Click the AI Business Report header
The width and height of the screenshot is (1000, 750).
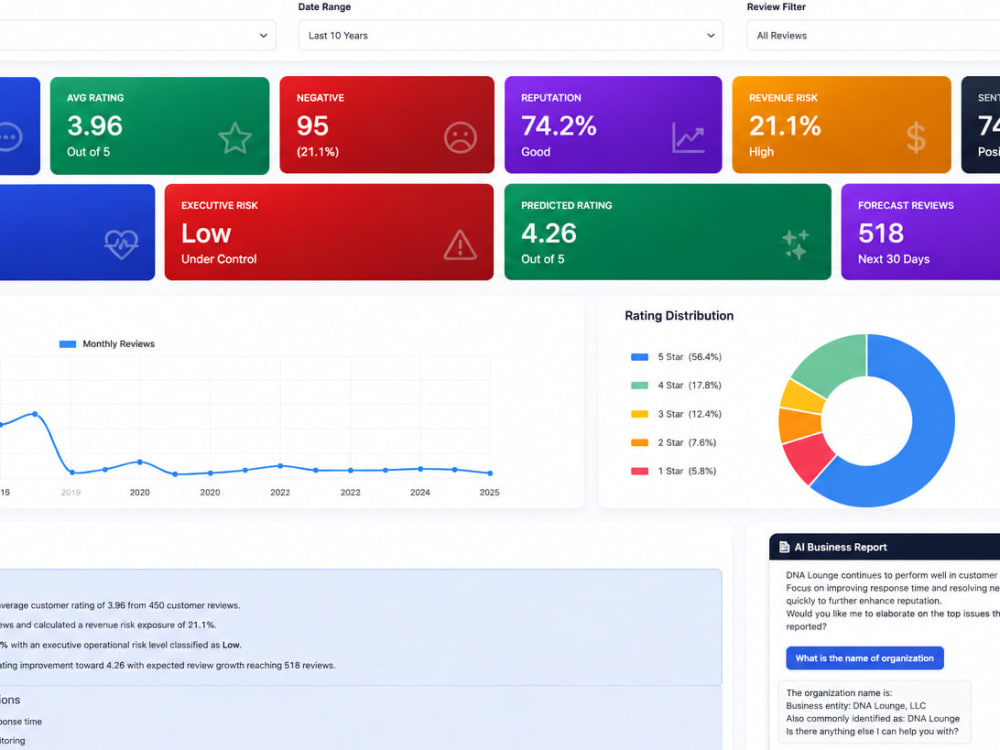point(885,547)
